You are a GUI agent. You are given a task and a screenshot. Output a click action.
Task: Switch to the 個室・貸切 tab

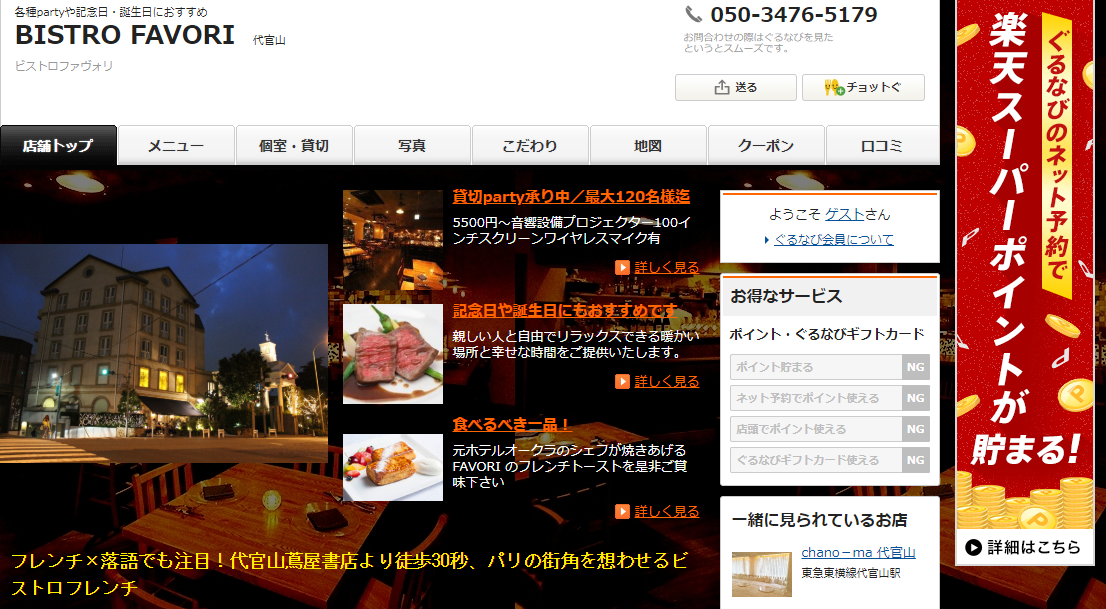(294, 146)
